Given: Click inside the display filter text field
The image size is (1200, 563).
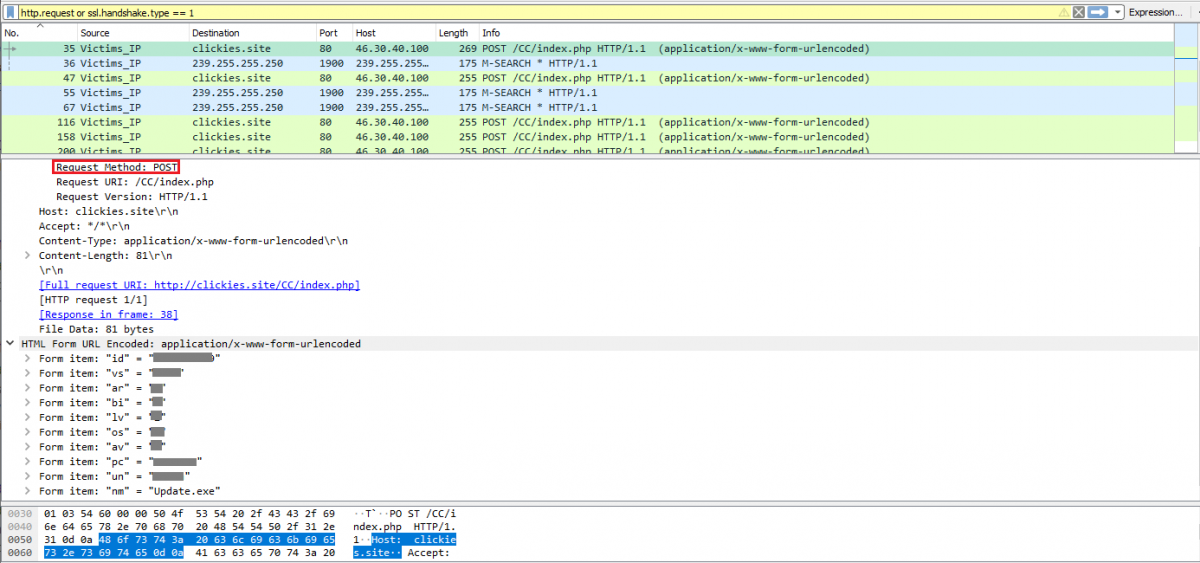Looking at the screenshot, I should (x=500, y=12).
